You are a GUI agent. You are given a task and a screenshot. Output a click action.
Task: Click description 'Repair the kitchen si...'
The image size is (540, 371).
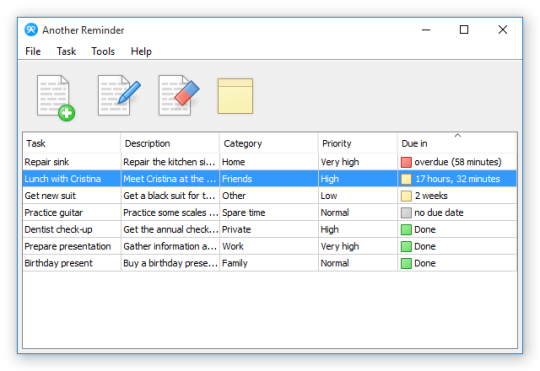(169, 162)
